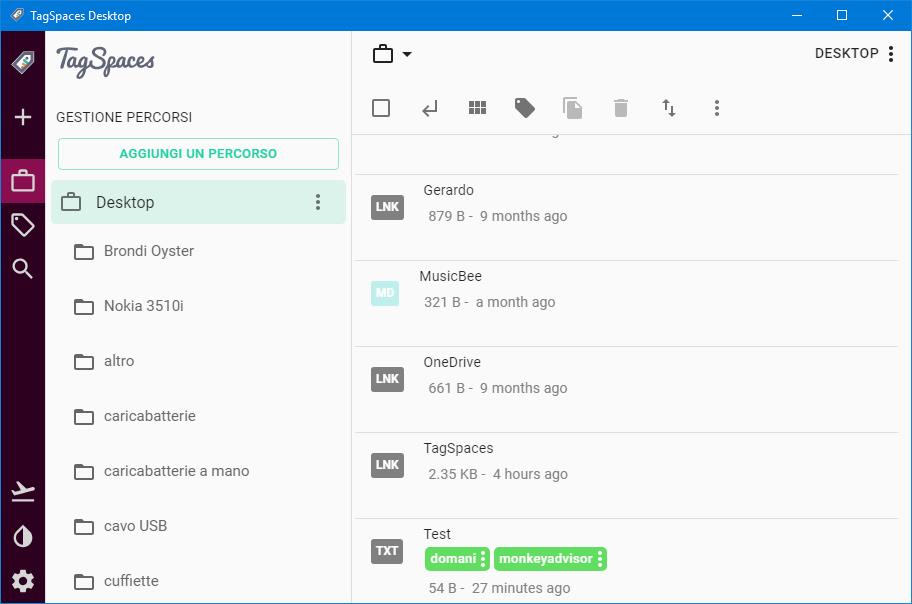Screen dimensions: 912x604
Task: Select the OneDrive file name
Action: click(452, 362)
